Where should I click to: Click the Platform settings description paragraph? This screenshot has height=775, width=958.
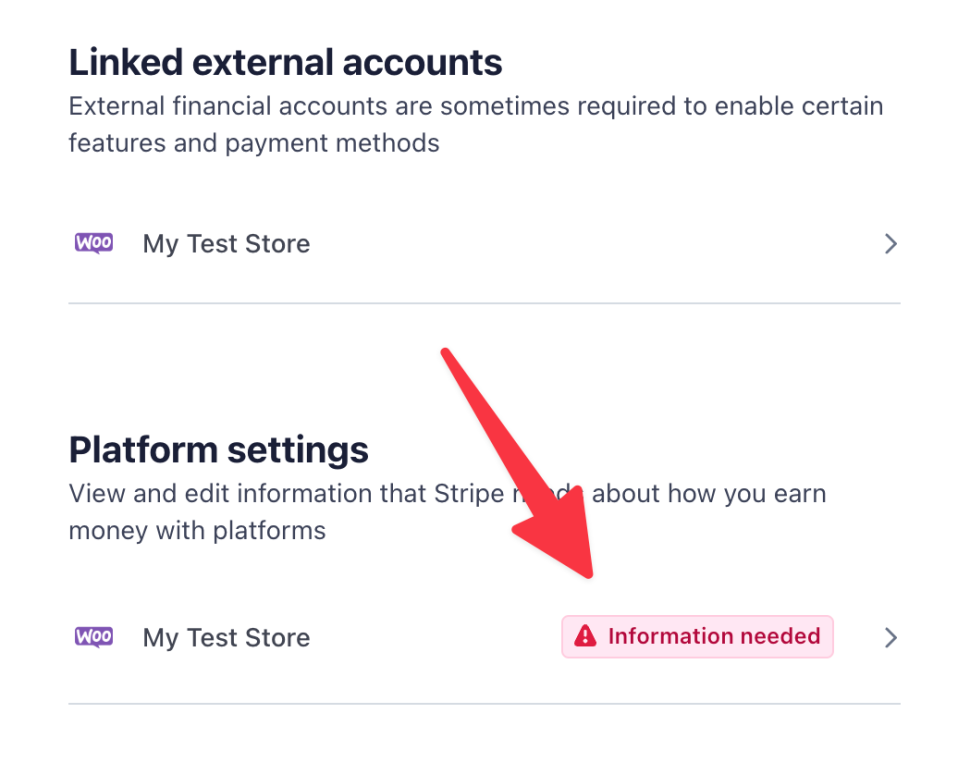447,511
